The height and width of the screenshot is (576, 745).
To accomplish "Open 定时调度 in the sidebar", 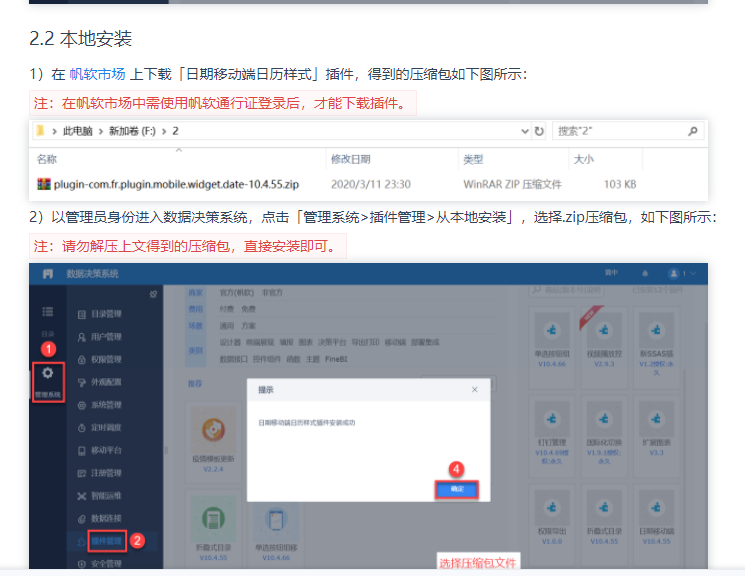I will pyautogui.click(x=106, y=428).
